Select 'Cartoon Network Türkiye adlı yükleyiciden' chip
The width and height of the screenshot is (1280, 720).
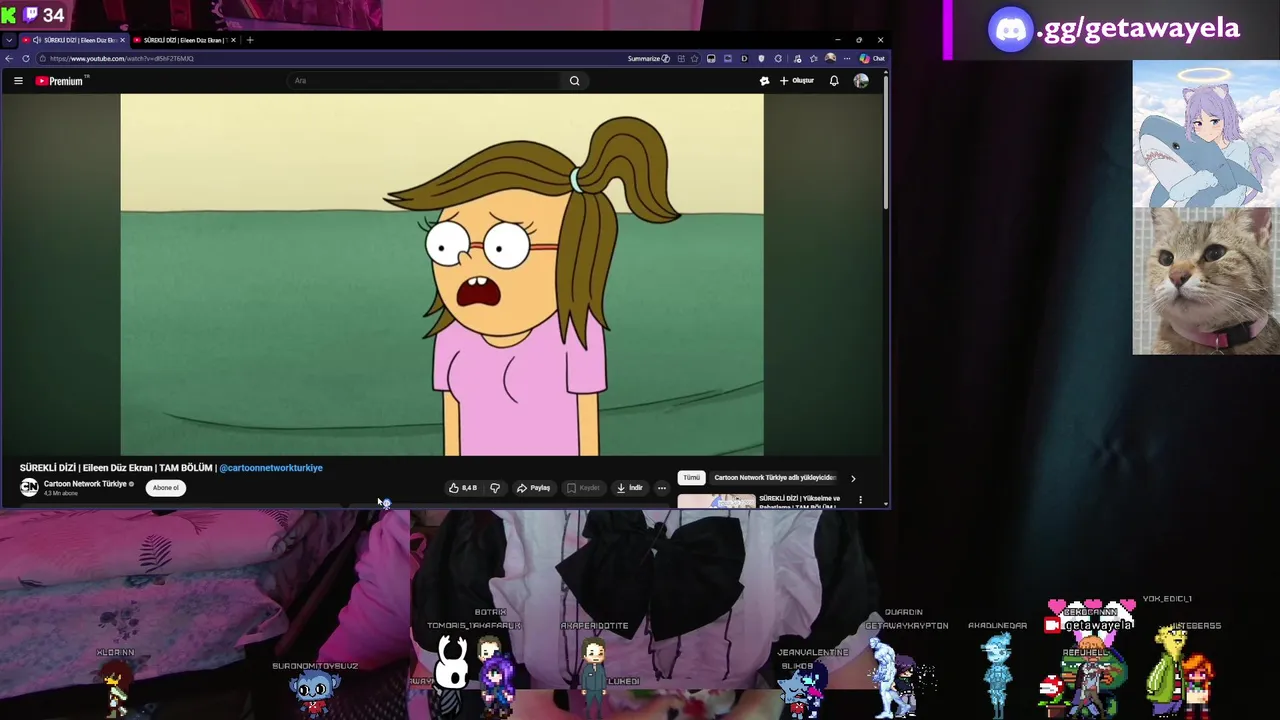pos(774,478)
